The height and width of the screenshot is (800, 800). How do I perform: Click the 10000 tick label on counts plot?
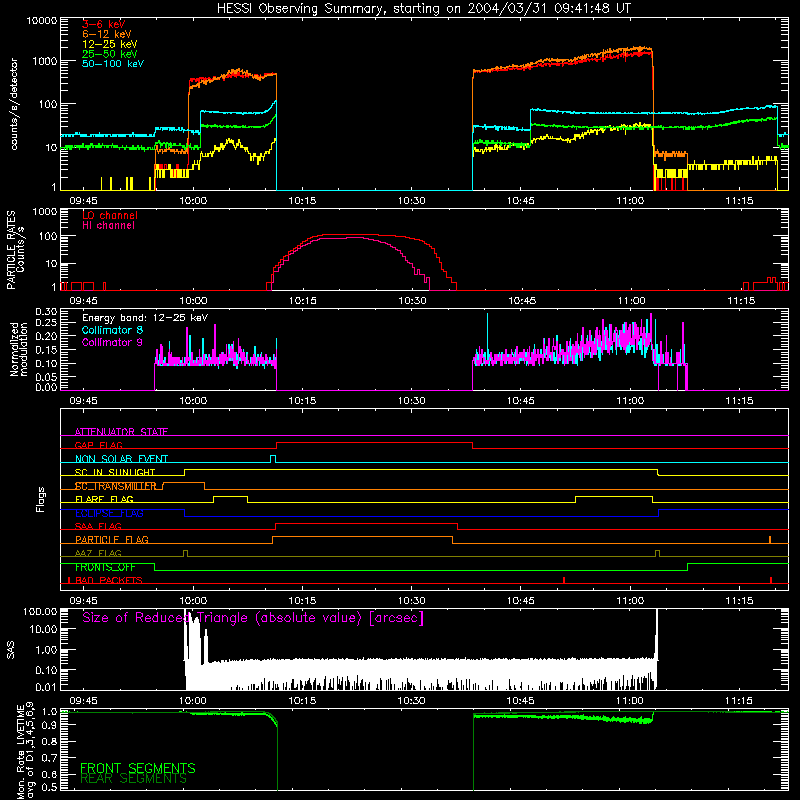click(x=42, y=21)
